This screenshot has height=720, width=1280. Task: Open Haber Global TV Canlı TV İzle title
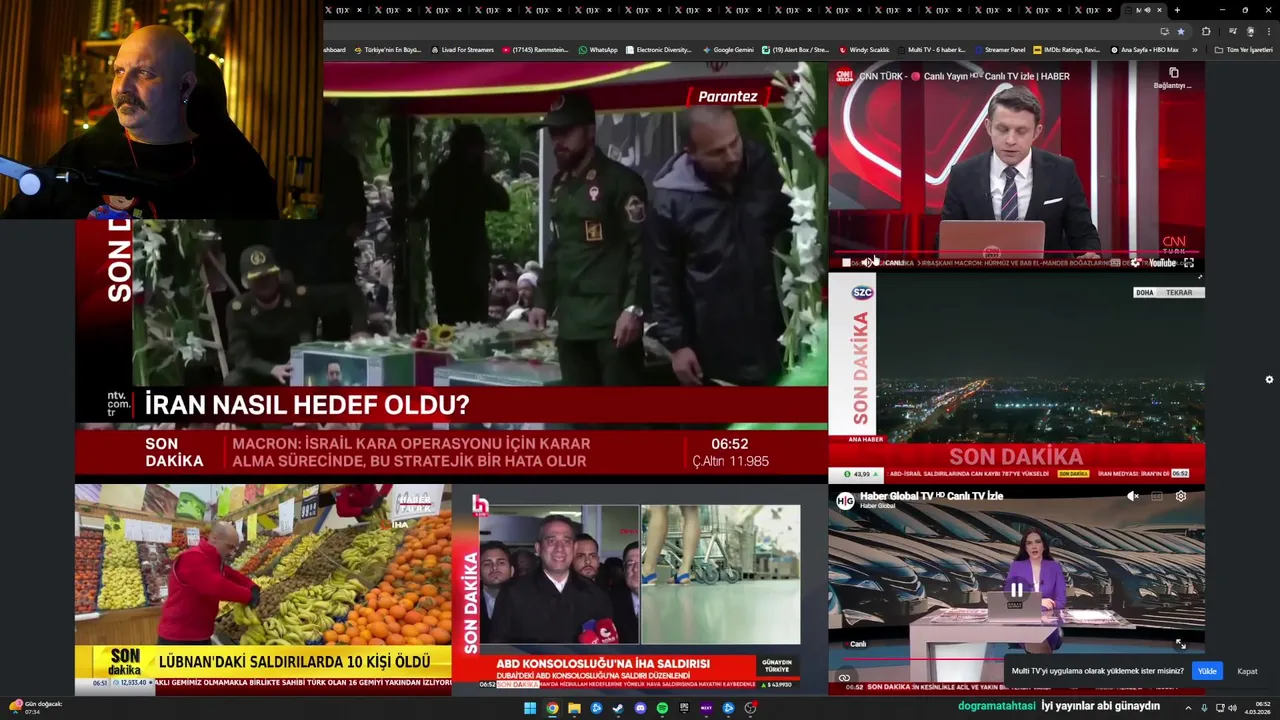pos(931,496)
